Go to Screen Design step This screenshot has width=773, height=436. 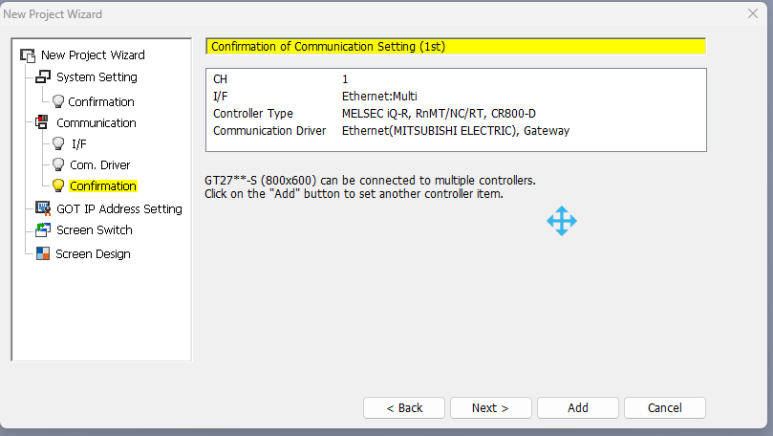[x=93, y=254]
